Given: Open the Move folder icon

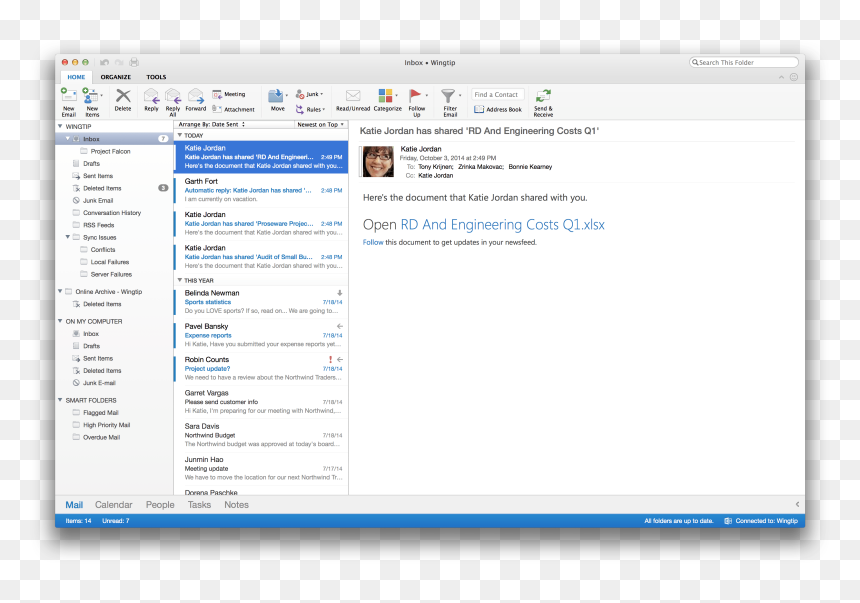Looking at the screenshot, I should 276,97.
